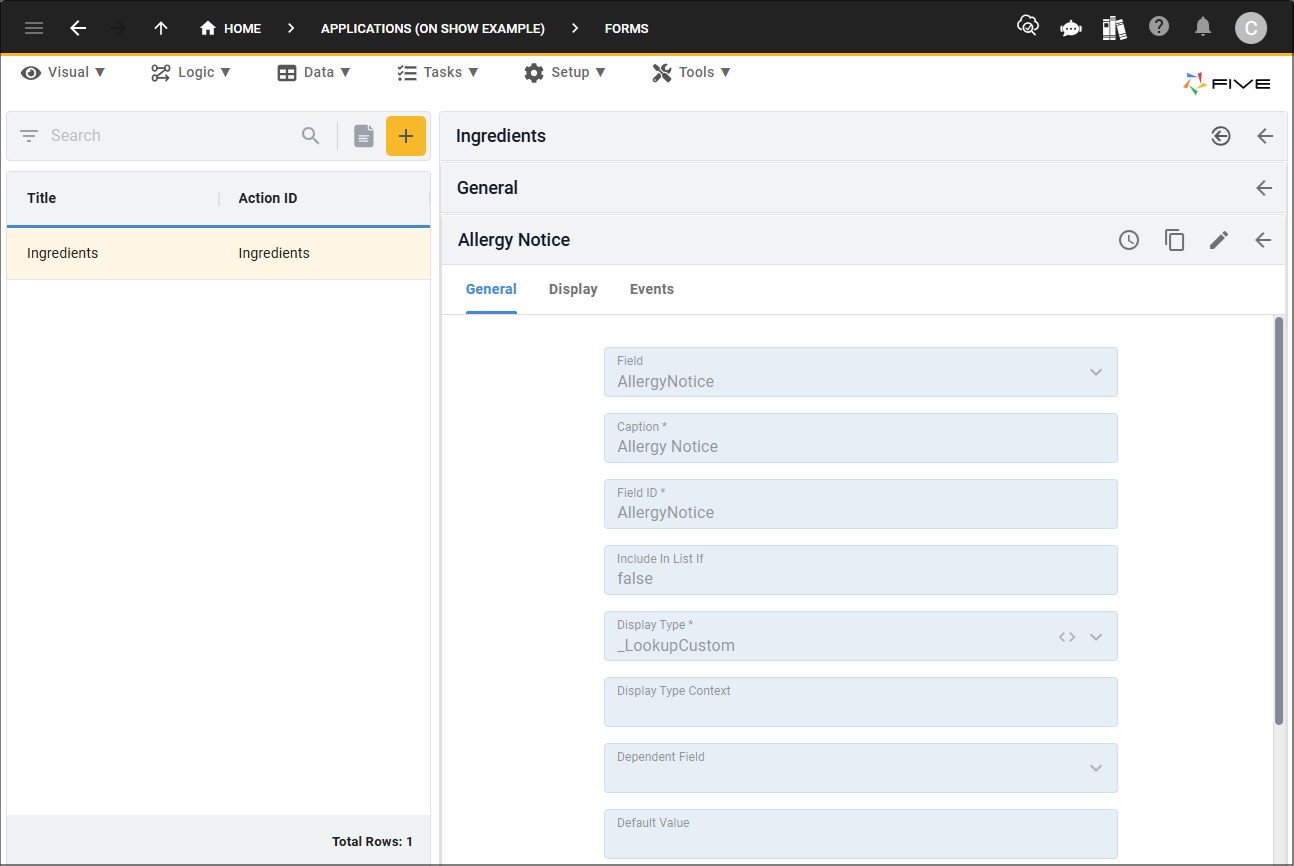
Task: Open the Setup menu
Action: [x=565, y=72]
